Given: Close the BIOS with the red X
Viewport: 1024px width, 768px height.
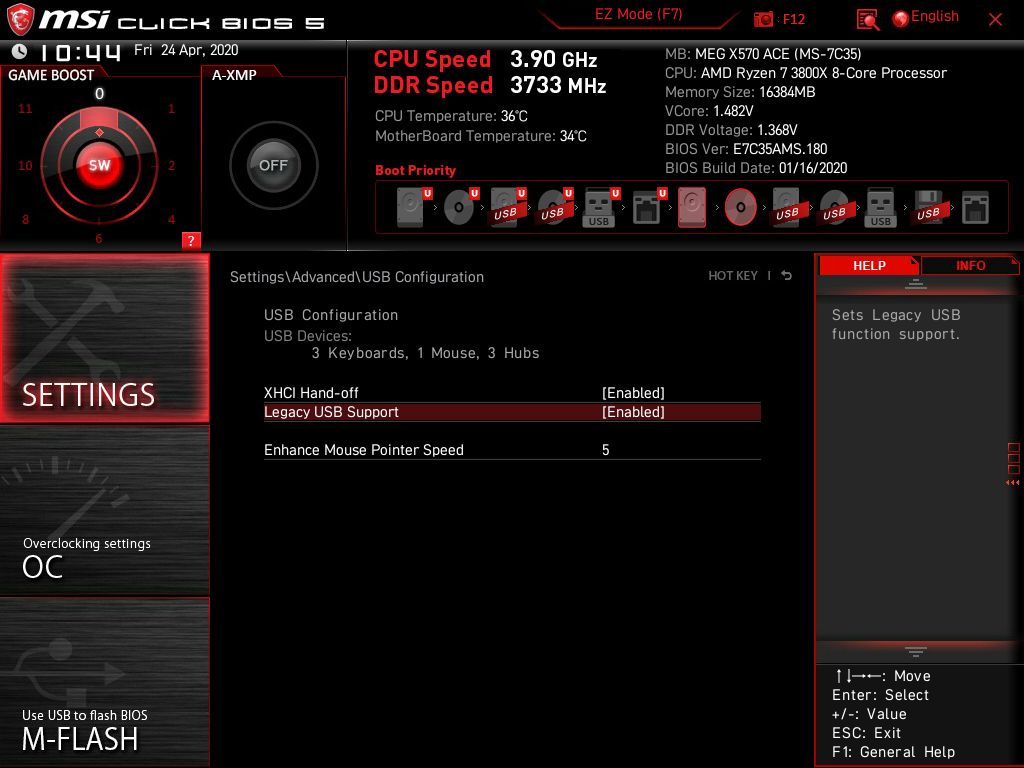Looking at the screenshot, I should (995, 20).
